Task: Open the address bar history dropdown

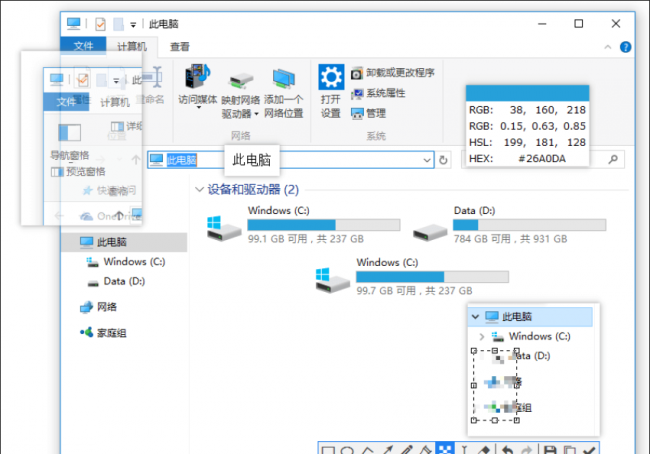Action: coord(427,160)
